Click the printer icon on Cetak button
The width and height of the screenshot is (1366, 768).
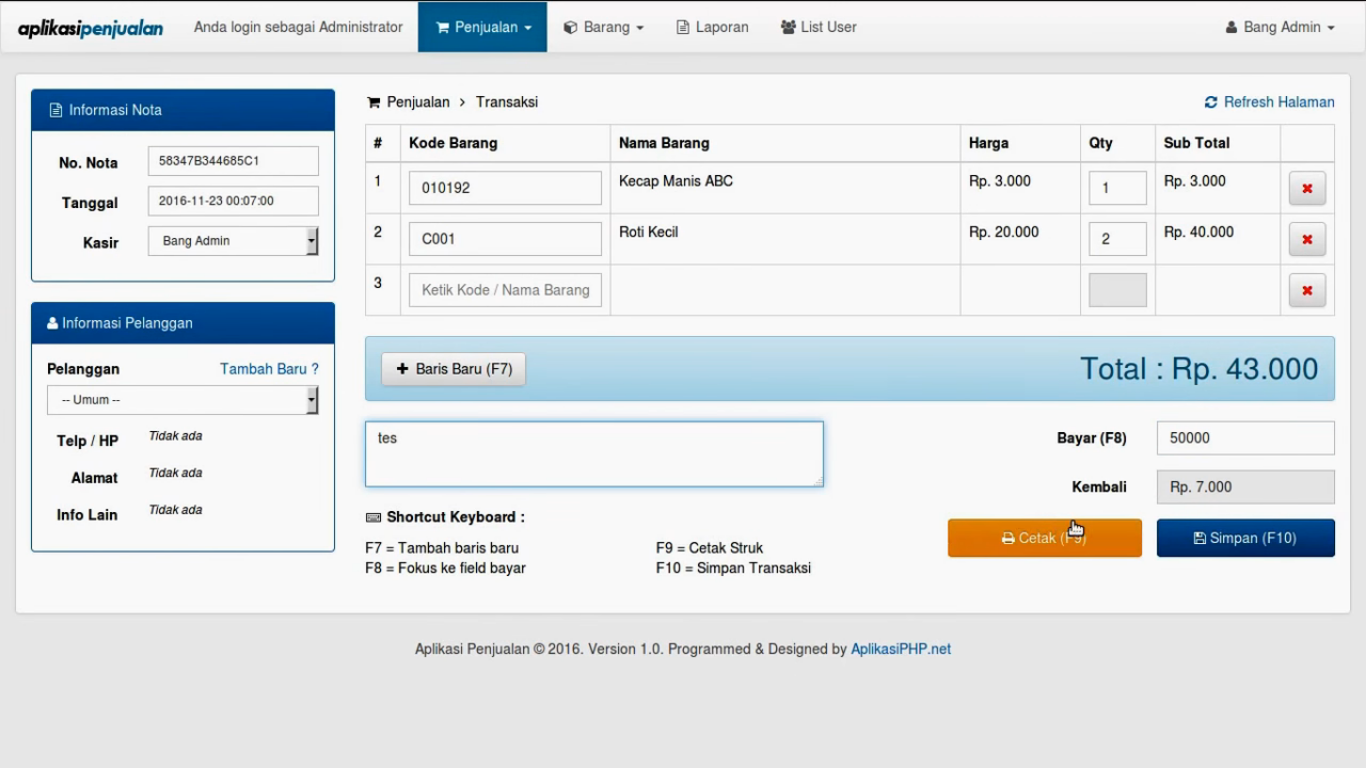click(1008, 538)
